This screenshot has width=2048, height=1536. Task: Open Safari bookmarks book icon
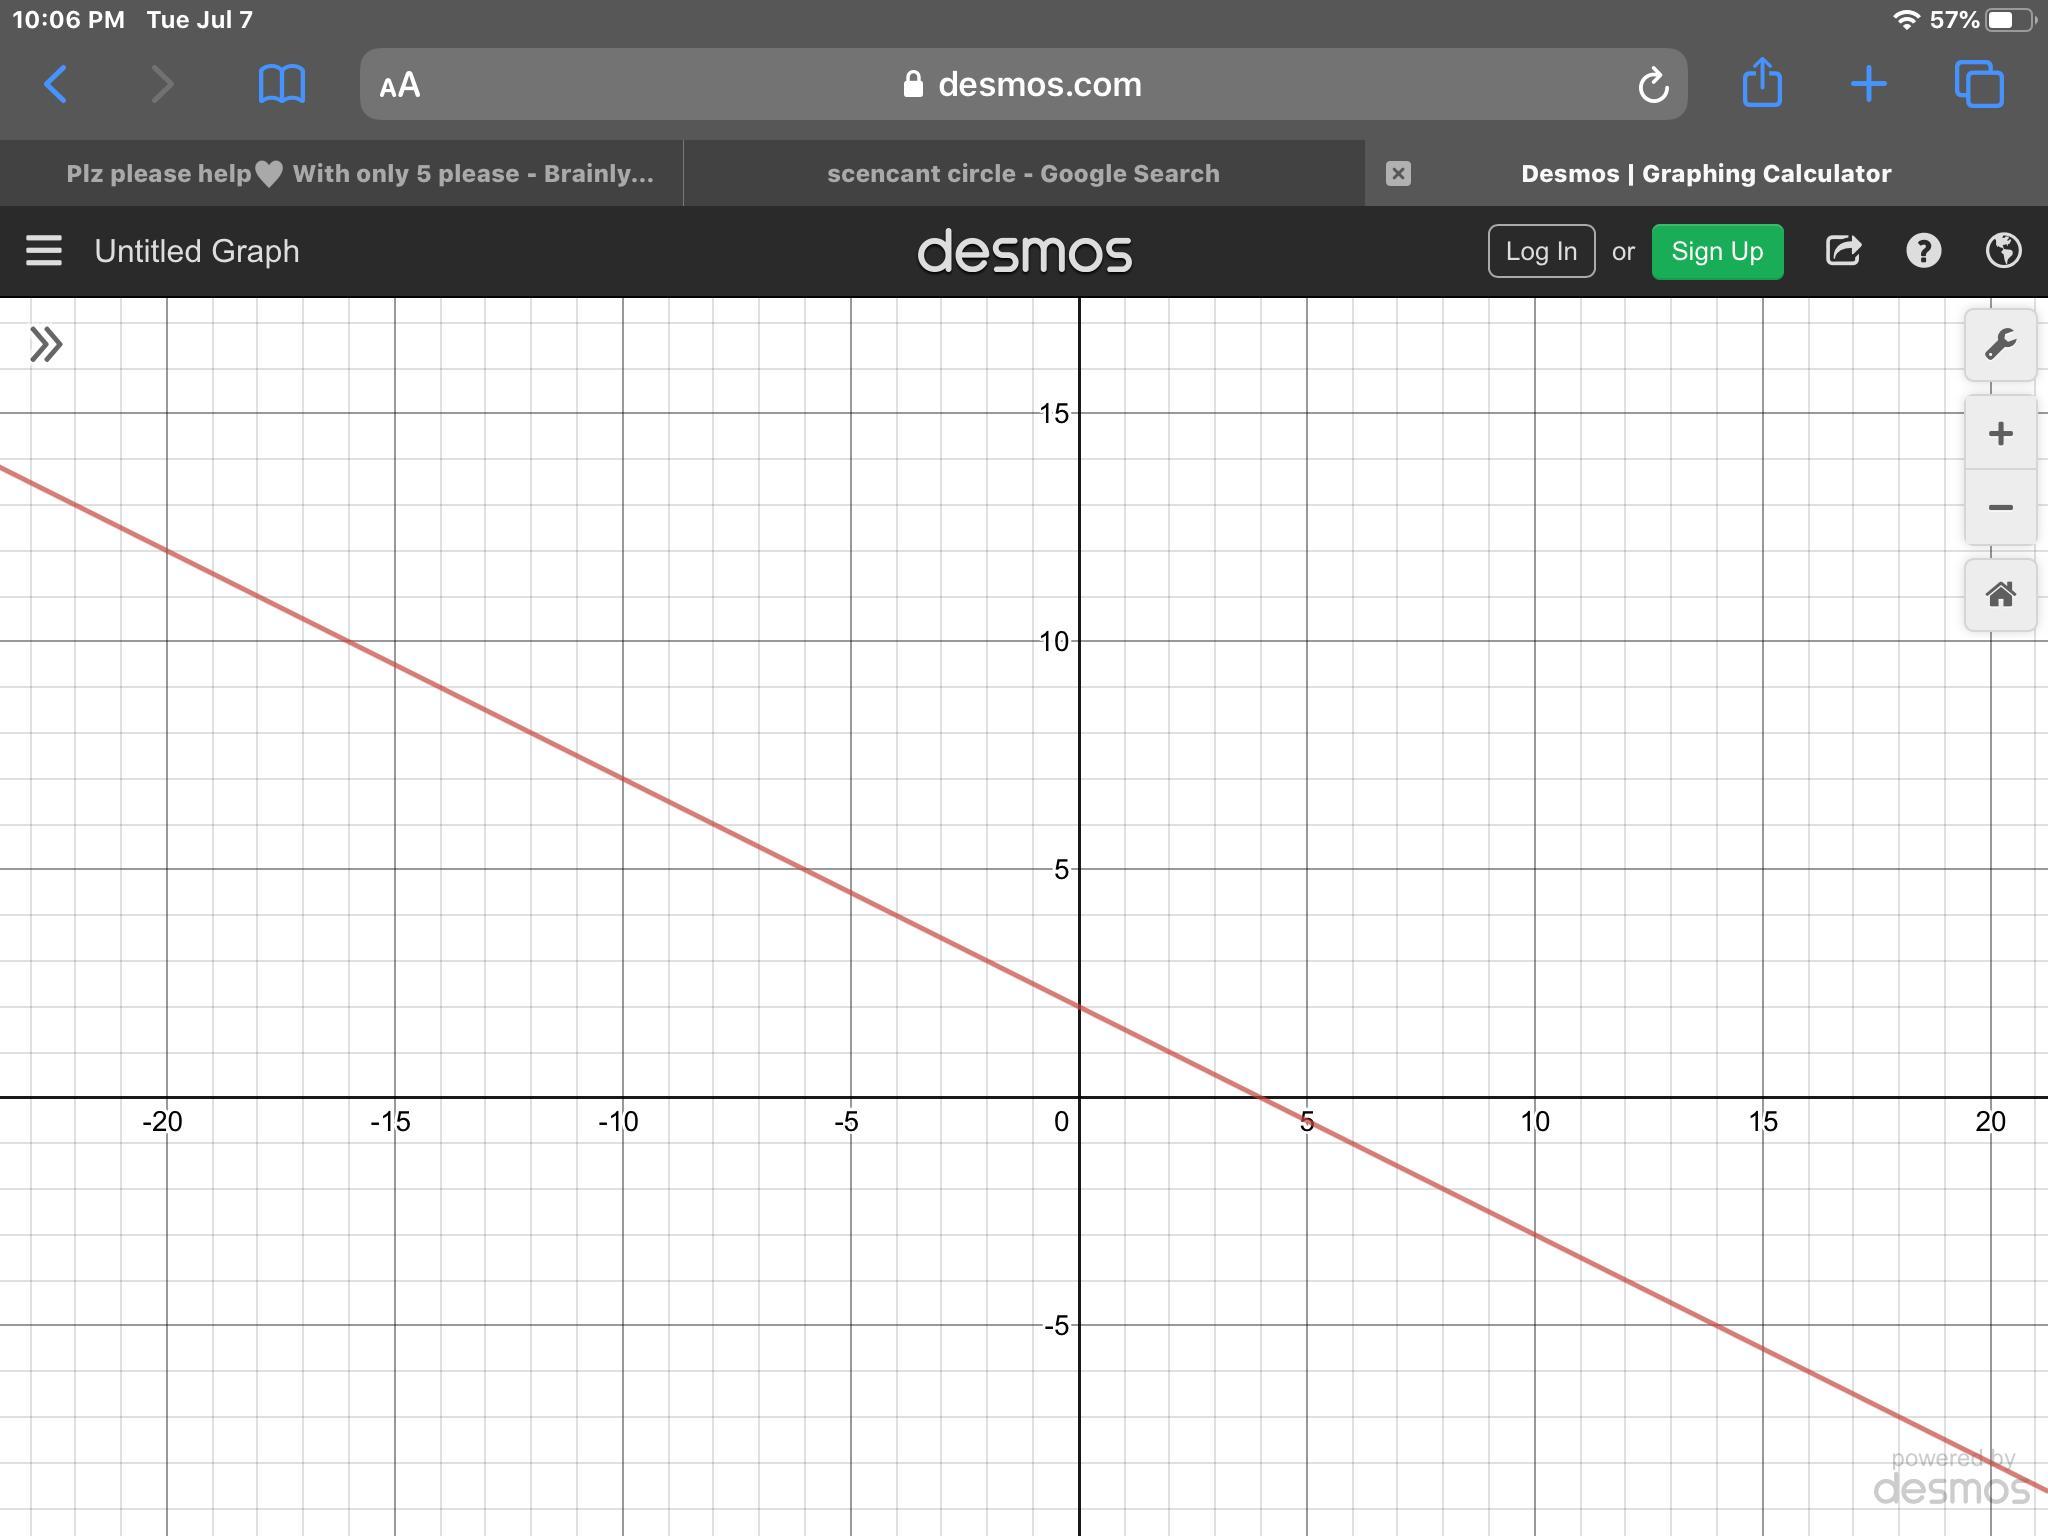click(x=281, y=85)
